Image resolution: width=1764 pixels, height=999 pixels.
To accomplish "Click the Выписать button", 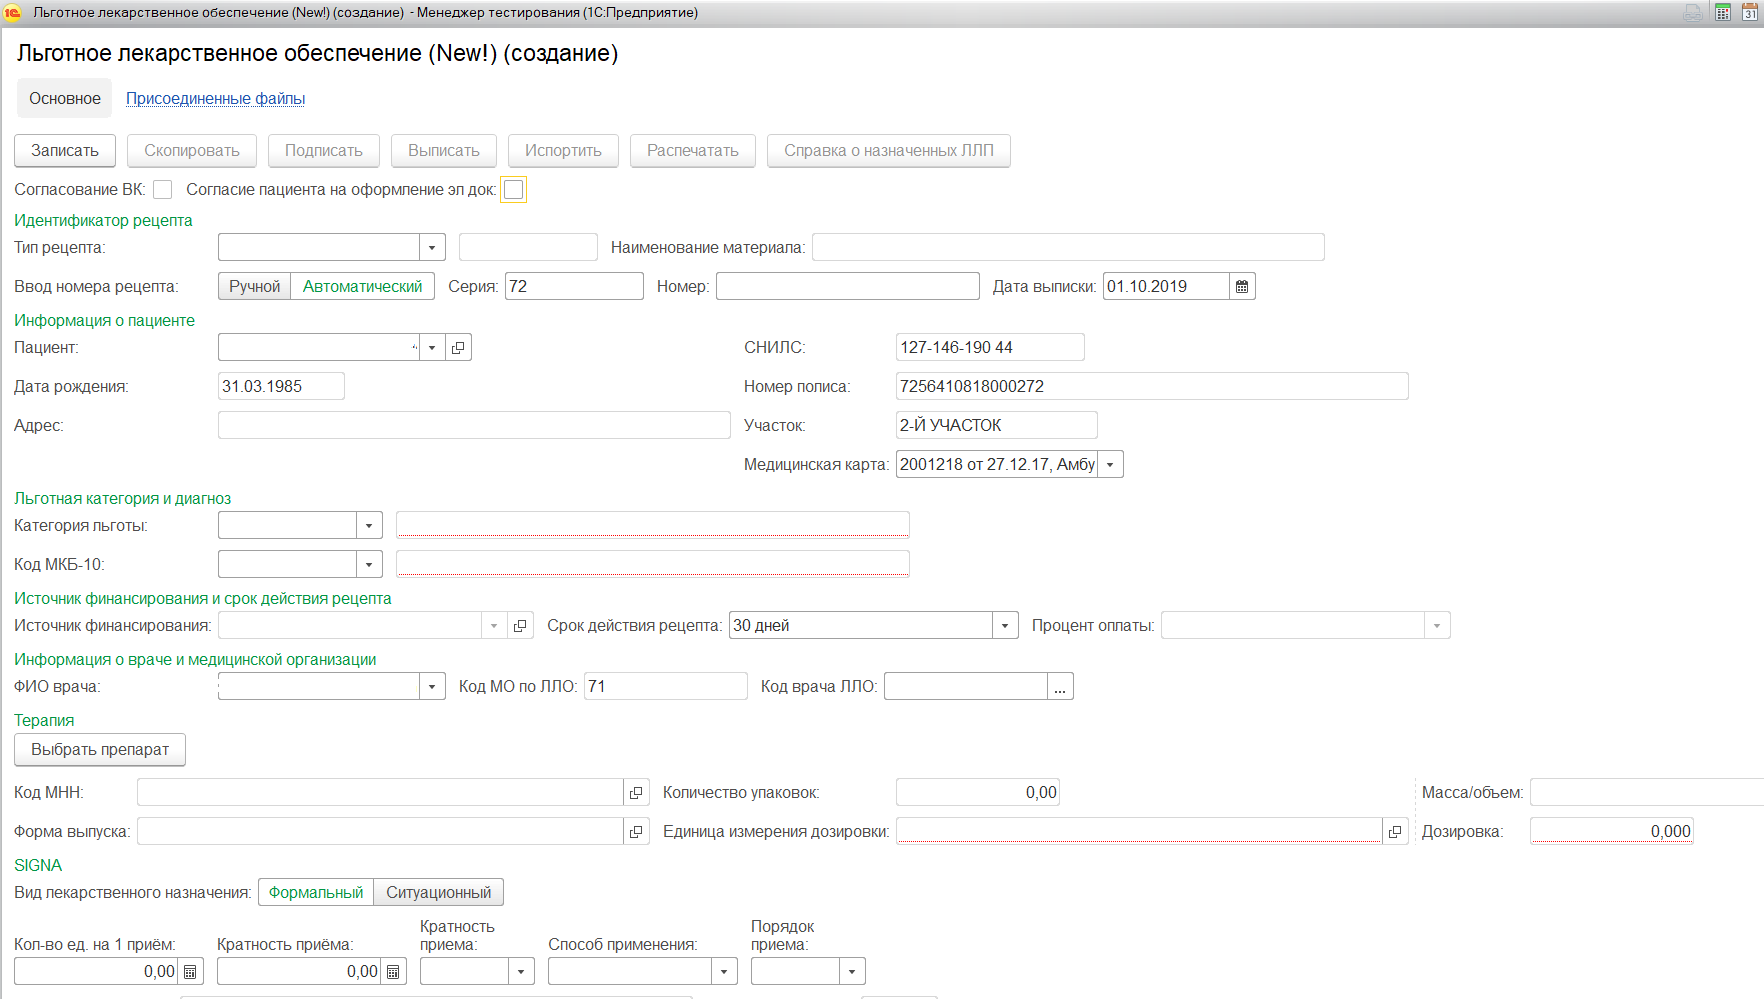I will (x=444, y=150).
